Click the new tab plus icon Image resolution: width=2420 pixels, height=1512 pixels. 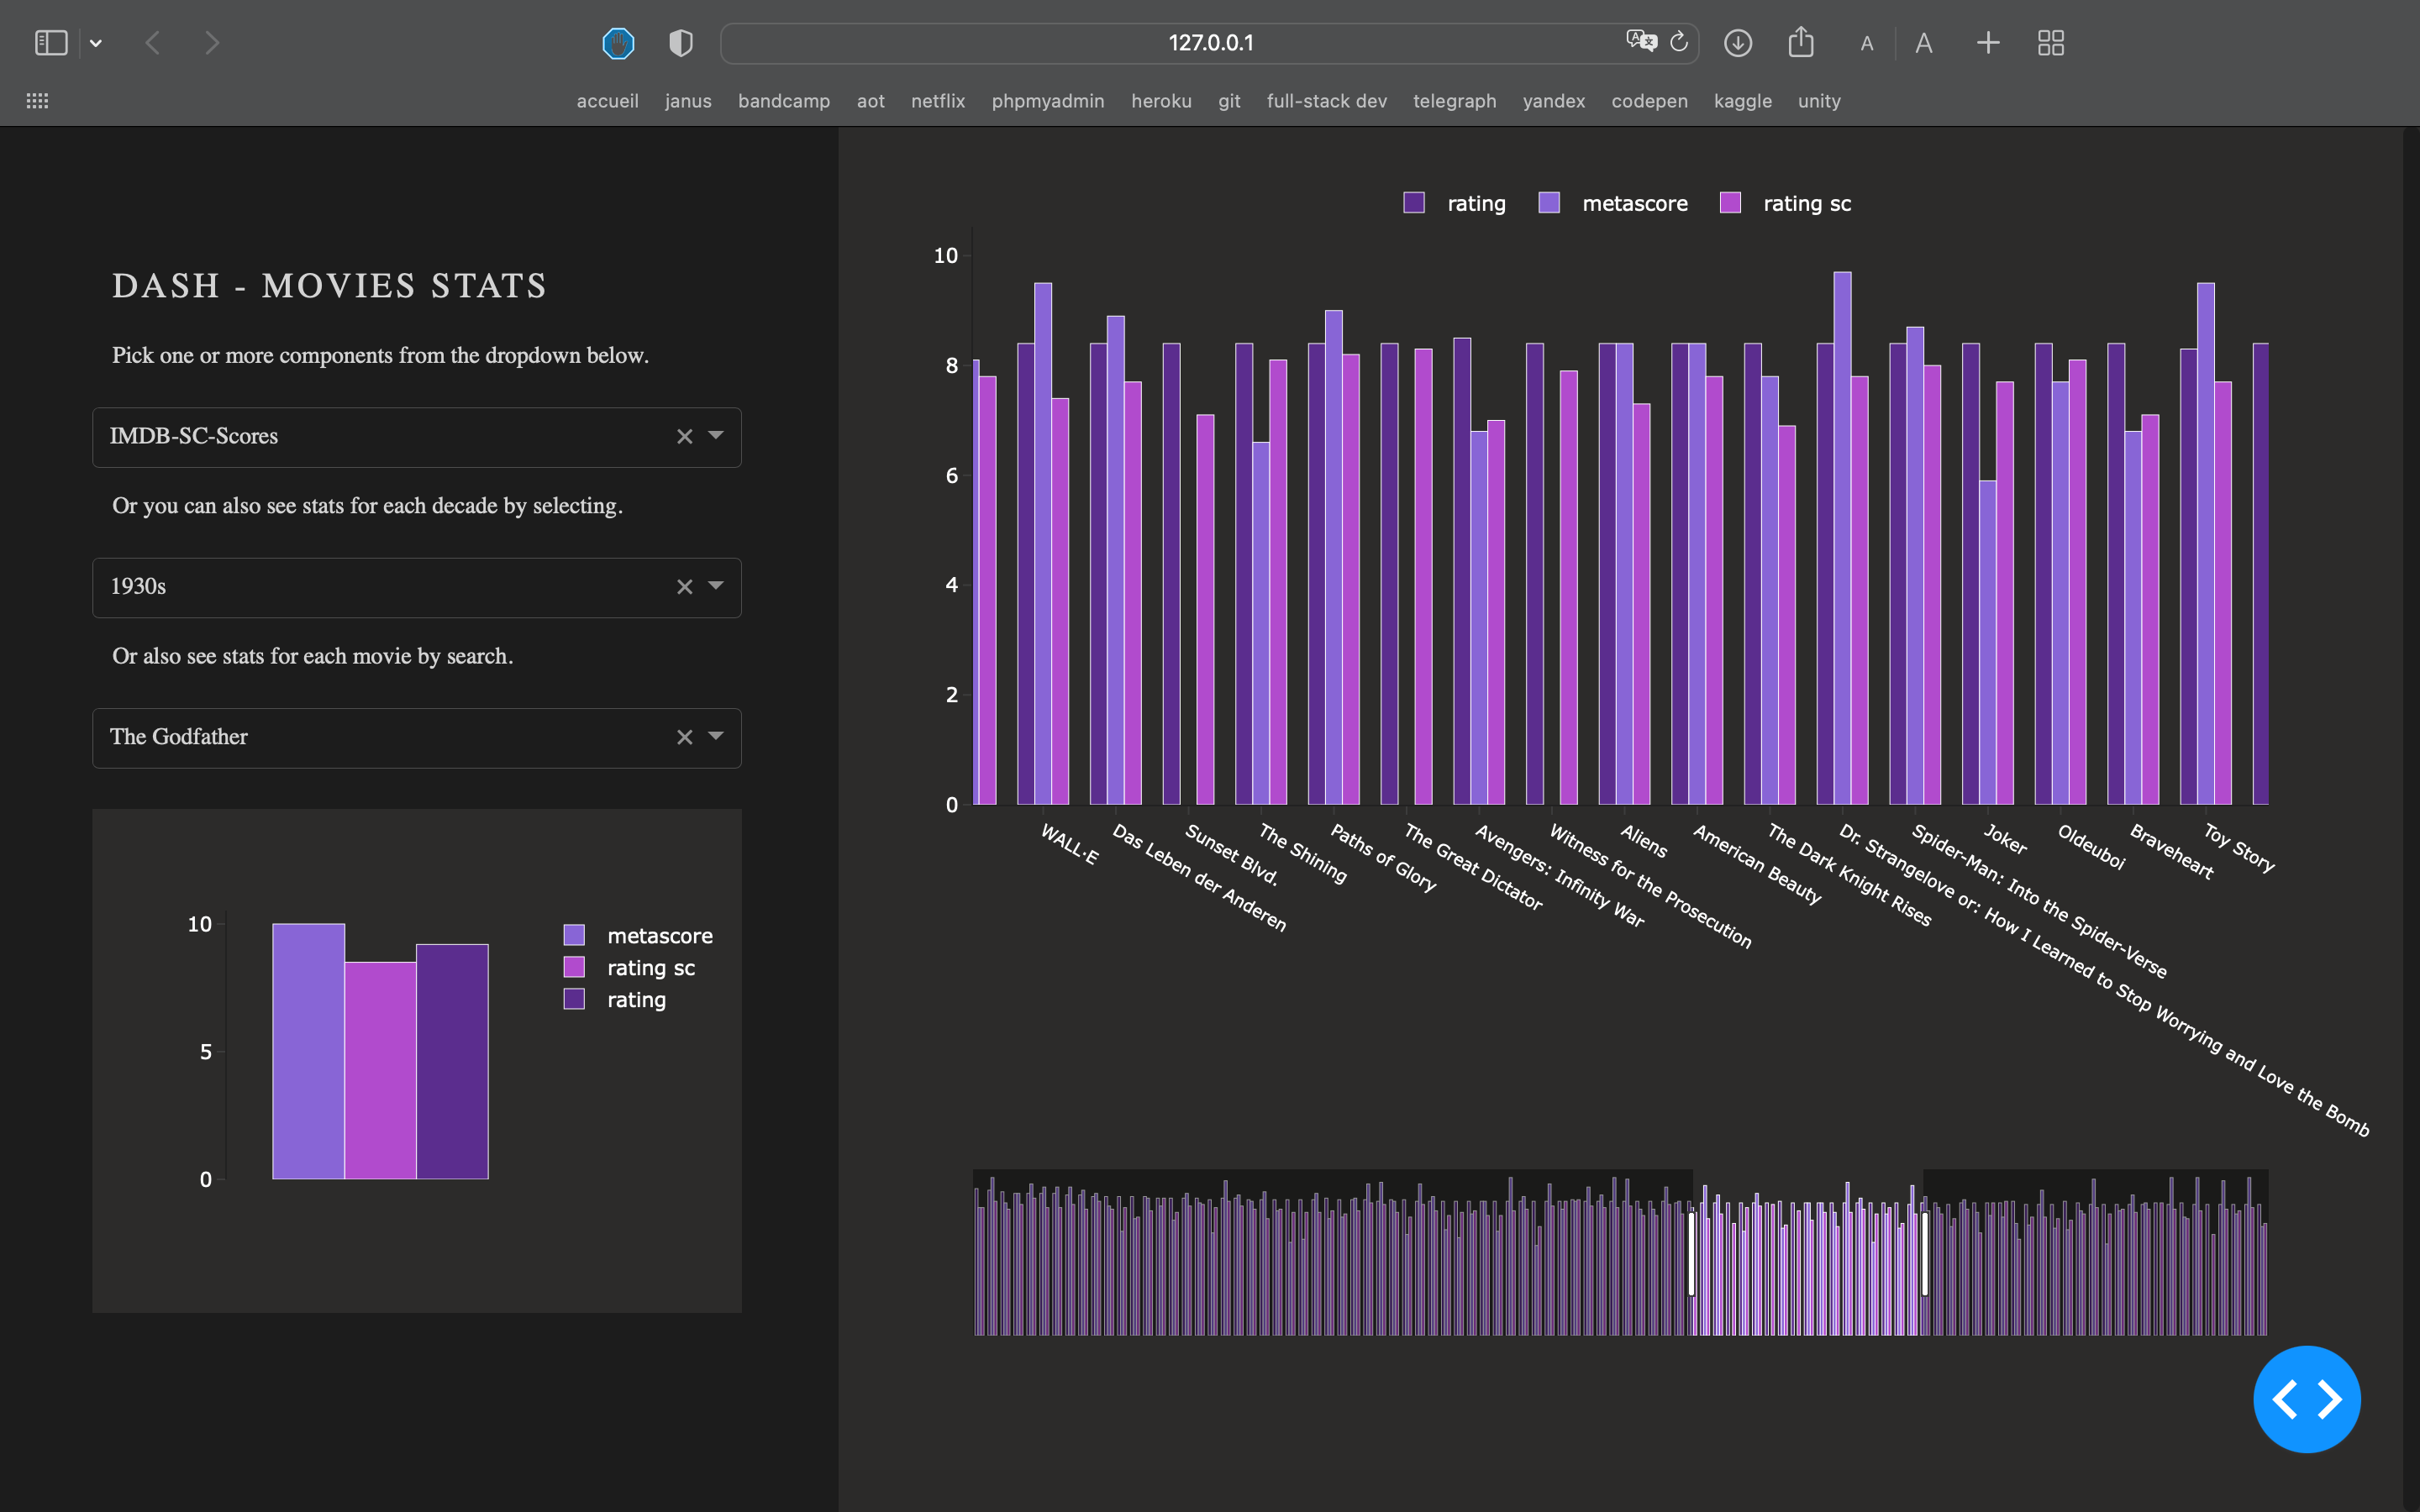coord(1988,43)
